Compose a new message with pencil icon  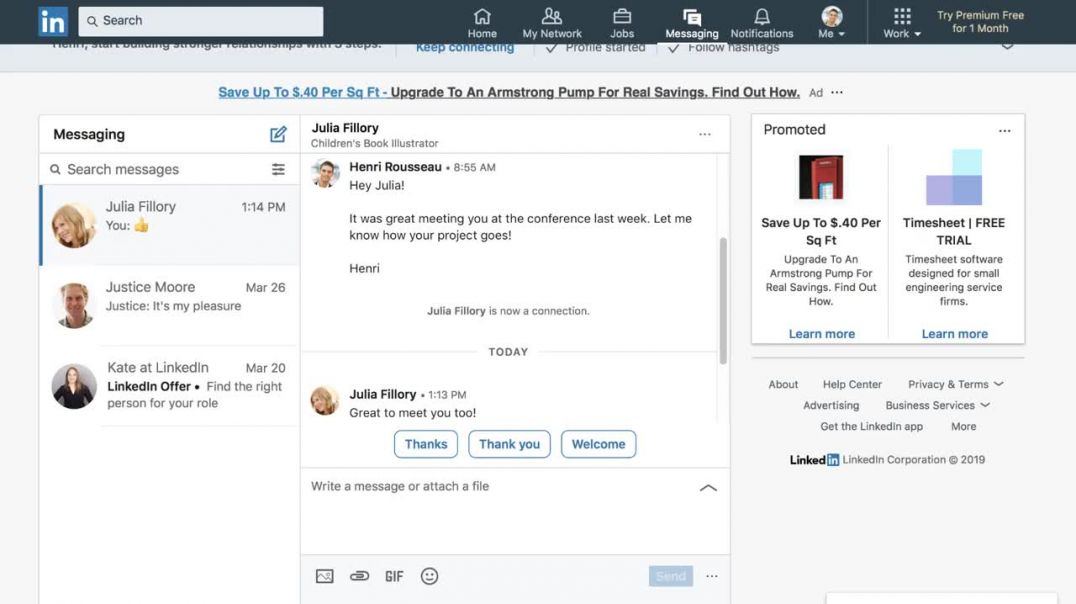point(278,134)
